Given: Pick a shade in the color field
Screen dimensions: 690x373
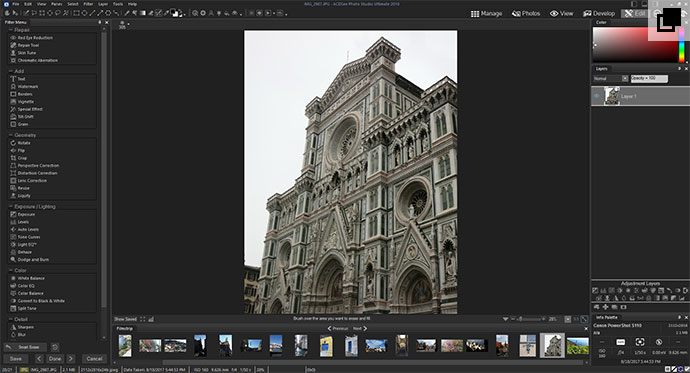Looking at the screenshot, I should click(635, 44).
